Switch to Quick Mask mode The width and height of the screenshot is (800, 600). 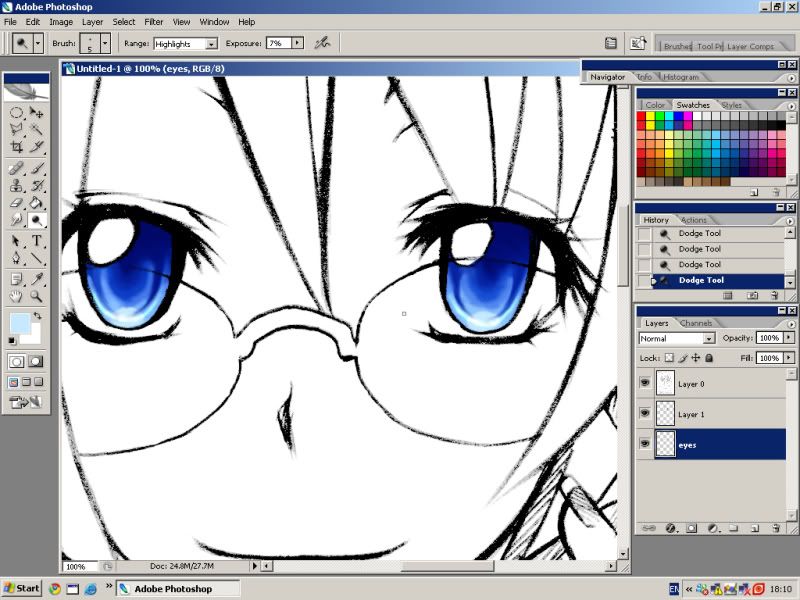[x=36, y=362]
